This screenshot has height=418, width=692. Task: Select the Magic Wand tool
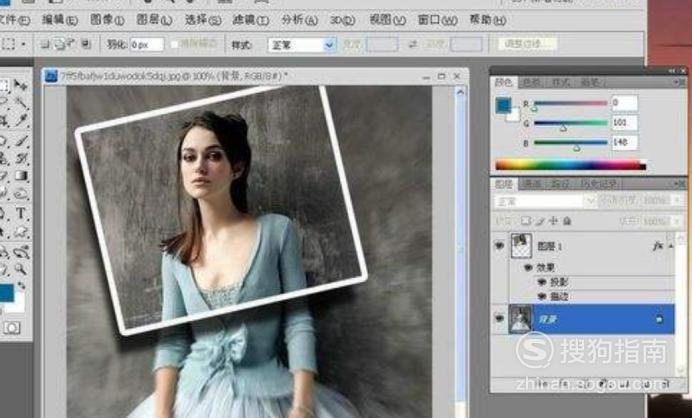point(21,103)
